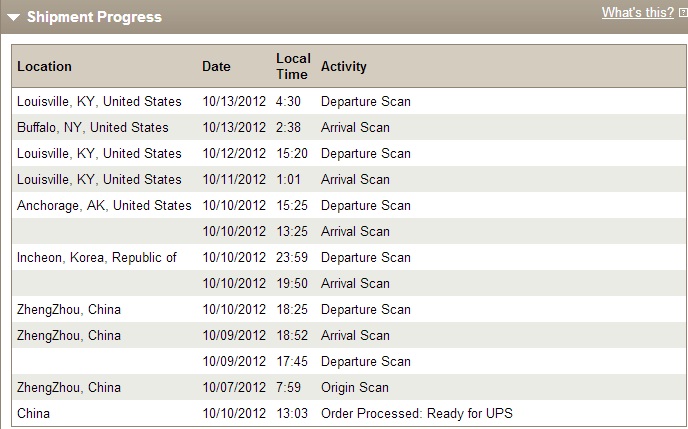The image size is (688, 429).
Task: Click the Anchorage, AK, United States entry
Action: pyautogui.click(x=104, y=205)
